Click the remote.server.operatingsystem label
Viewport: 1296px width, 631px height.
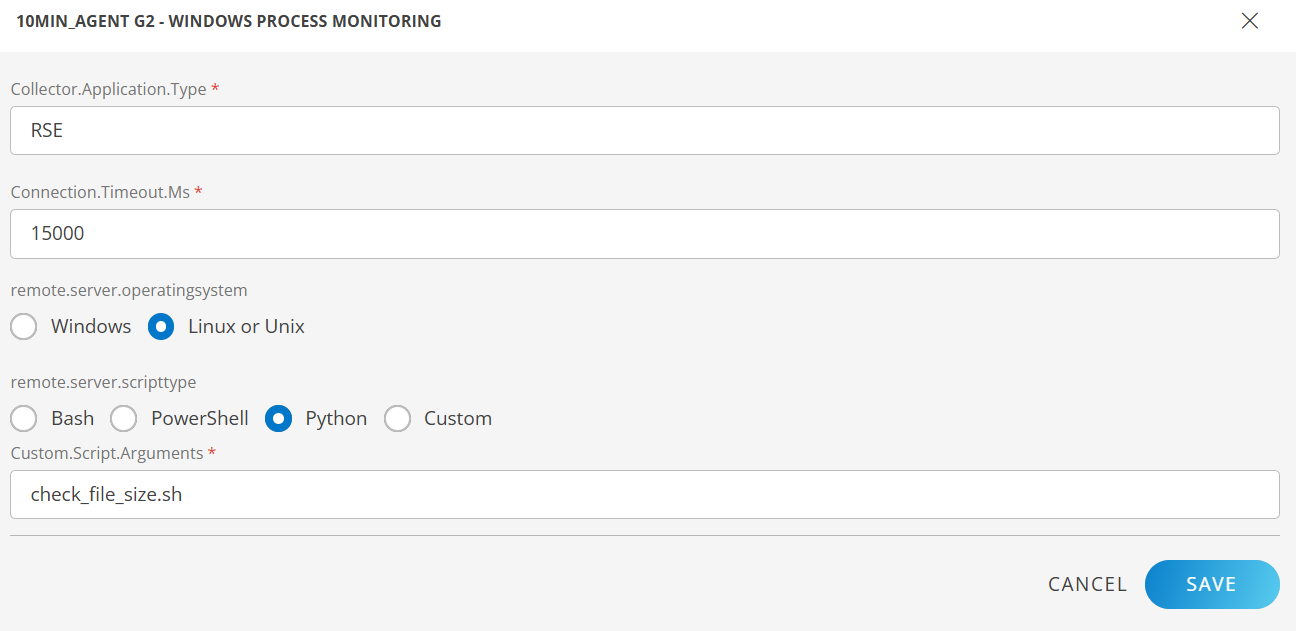coord(129,291)
